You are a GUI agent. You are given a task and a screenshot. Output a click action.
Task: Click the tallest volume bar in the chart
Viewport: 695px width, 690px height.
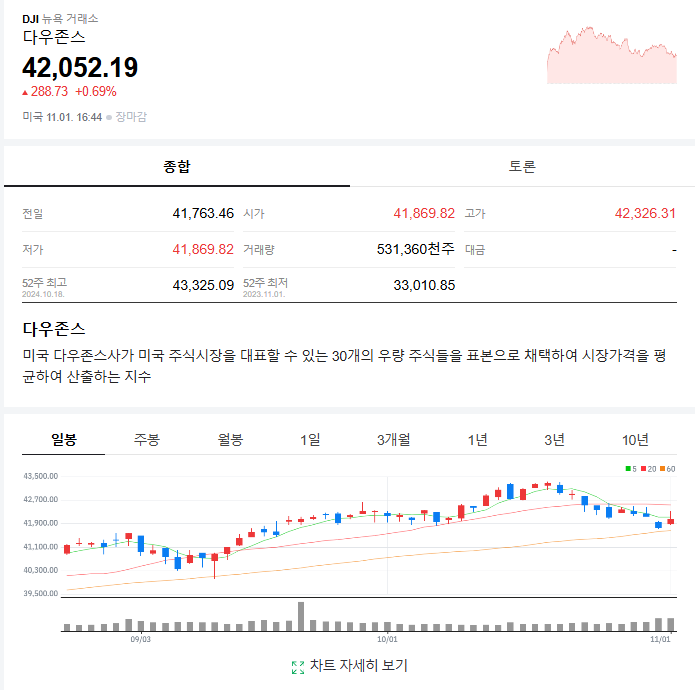pyautogui.click(x=300, y=616)
